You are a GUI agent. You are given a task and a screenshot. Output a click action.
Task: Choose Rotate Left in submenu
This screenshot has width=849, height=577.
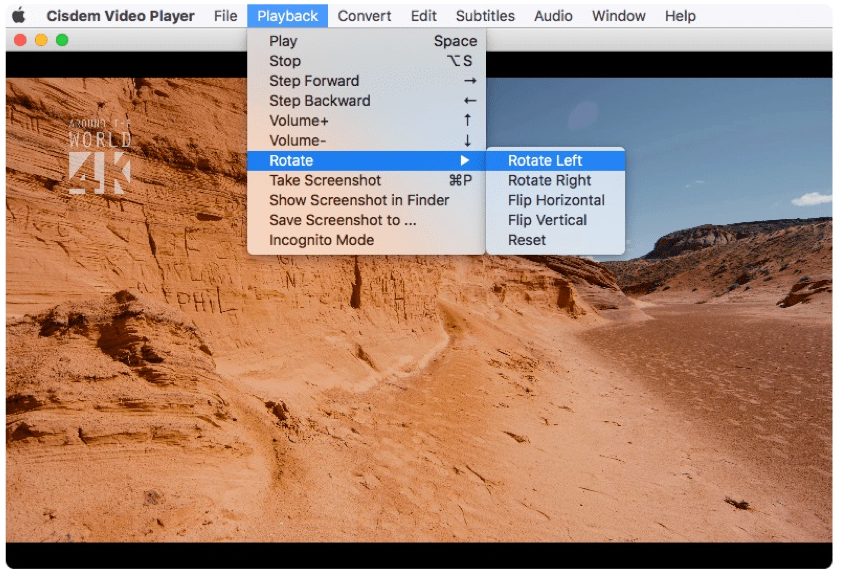(x=545, y=161)
